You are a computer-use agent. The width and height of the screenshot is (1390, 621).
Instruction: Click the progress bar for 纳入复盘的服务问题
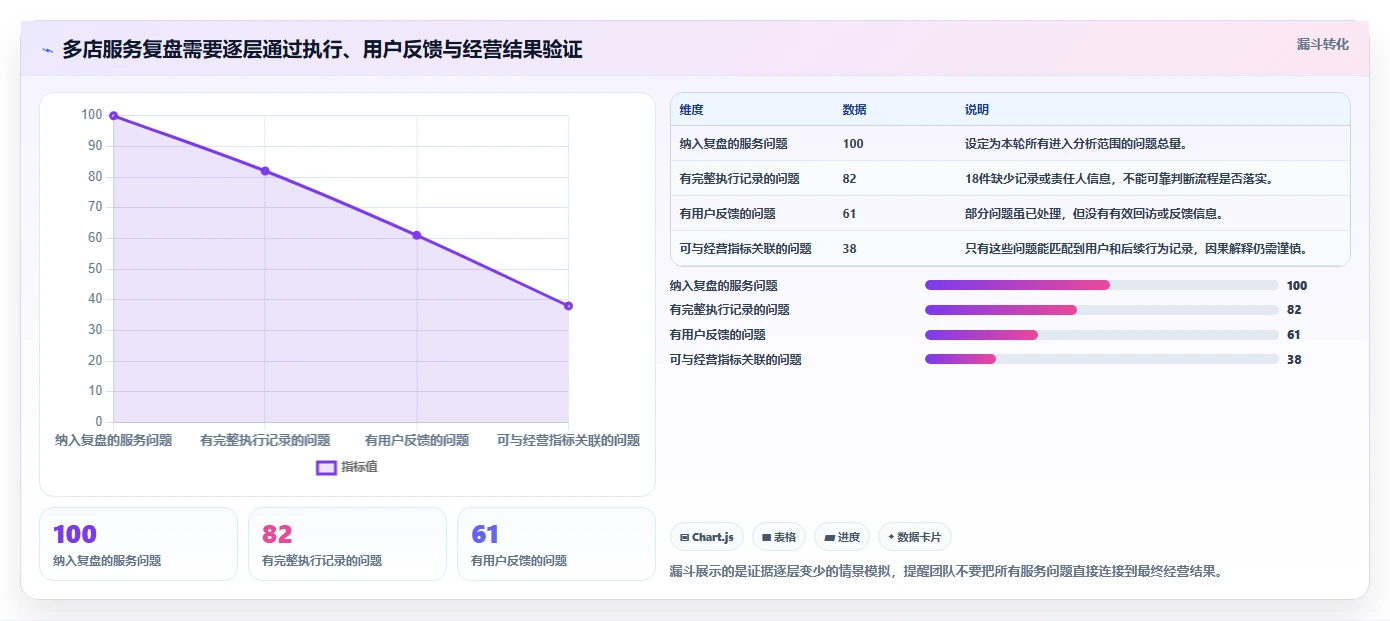[1102, 285]
